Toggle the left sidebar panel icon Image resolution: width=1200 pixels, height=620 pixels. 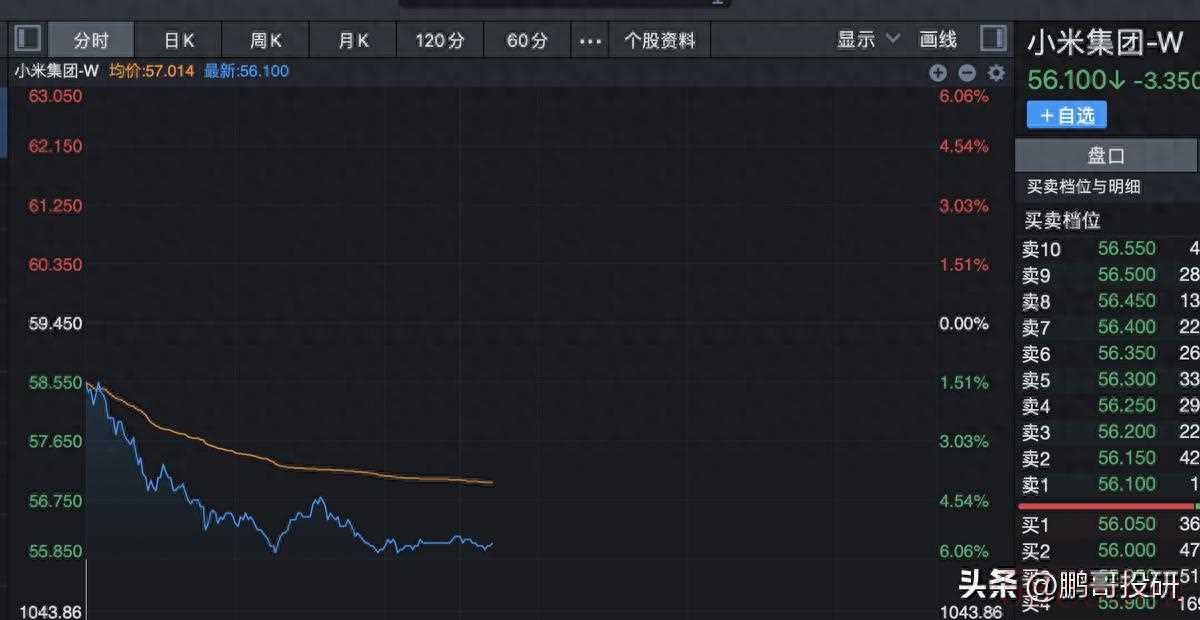[28, 39]
